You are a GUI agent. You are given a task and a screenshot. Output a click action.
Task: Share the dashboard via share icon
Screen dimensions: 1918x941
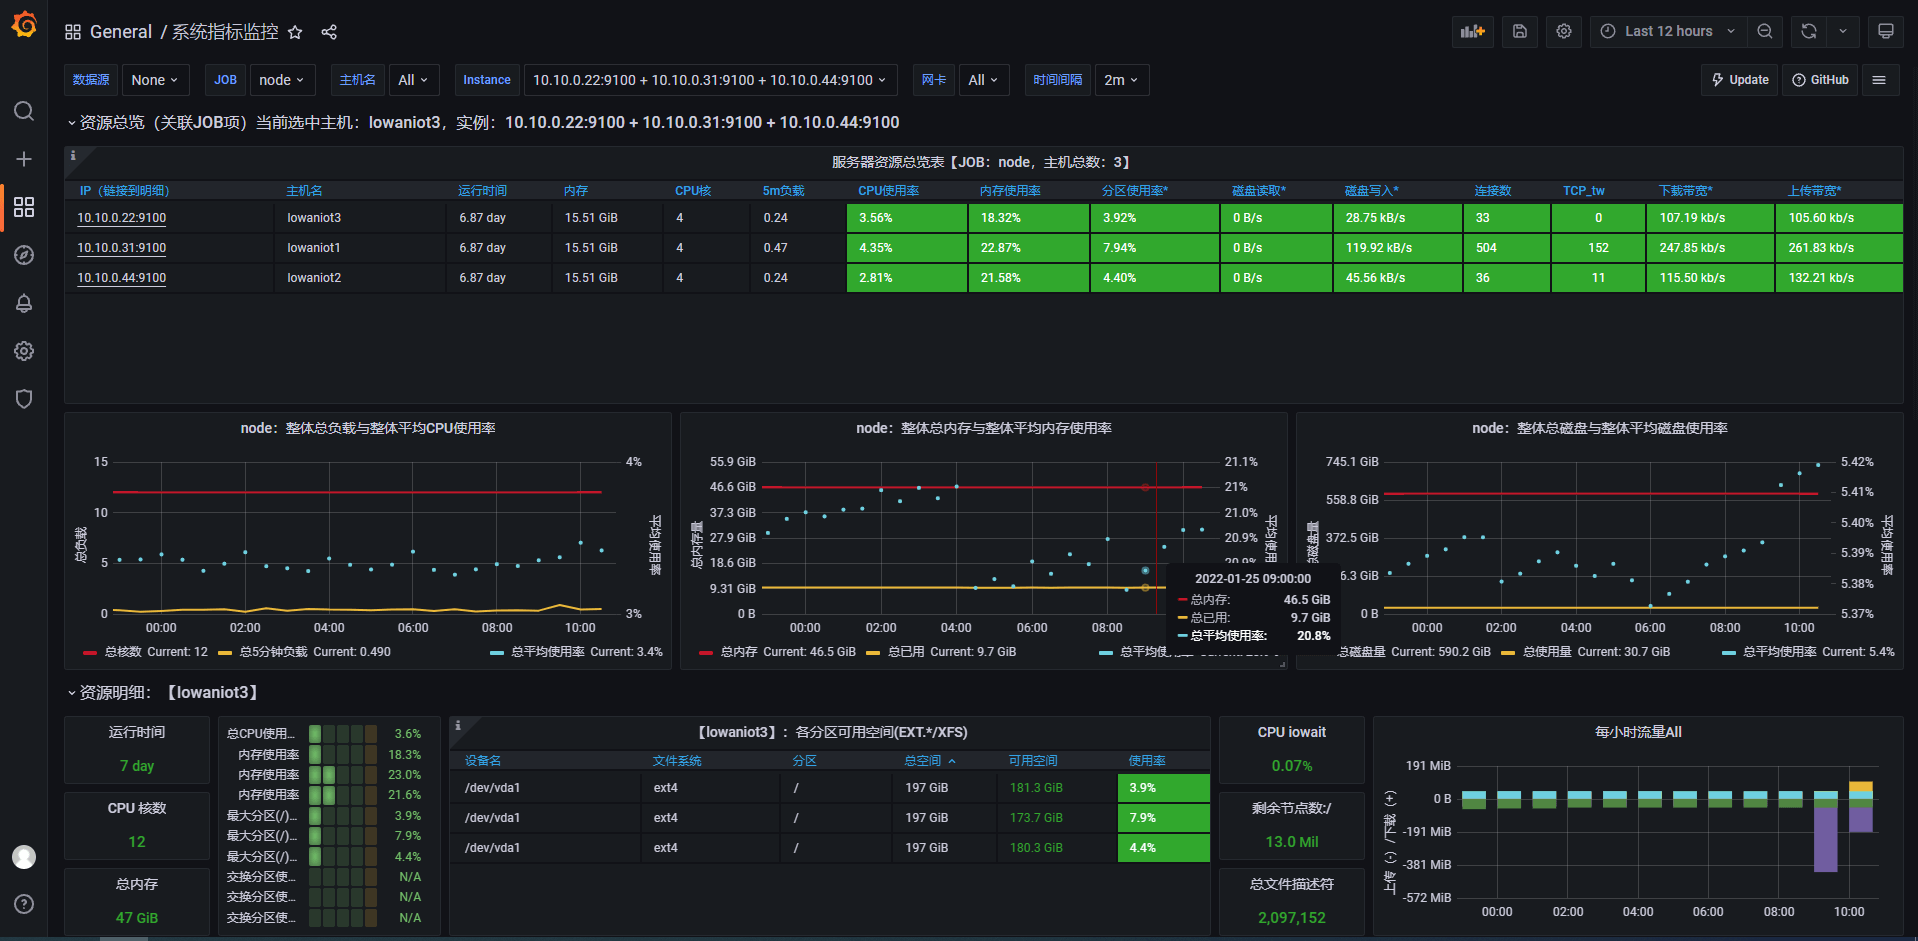[x=329, y=32]
